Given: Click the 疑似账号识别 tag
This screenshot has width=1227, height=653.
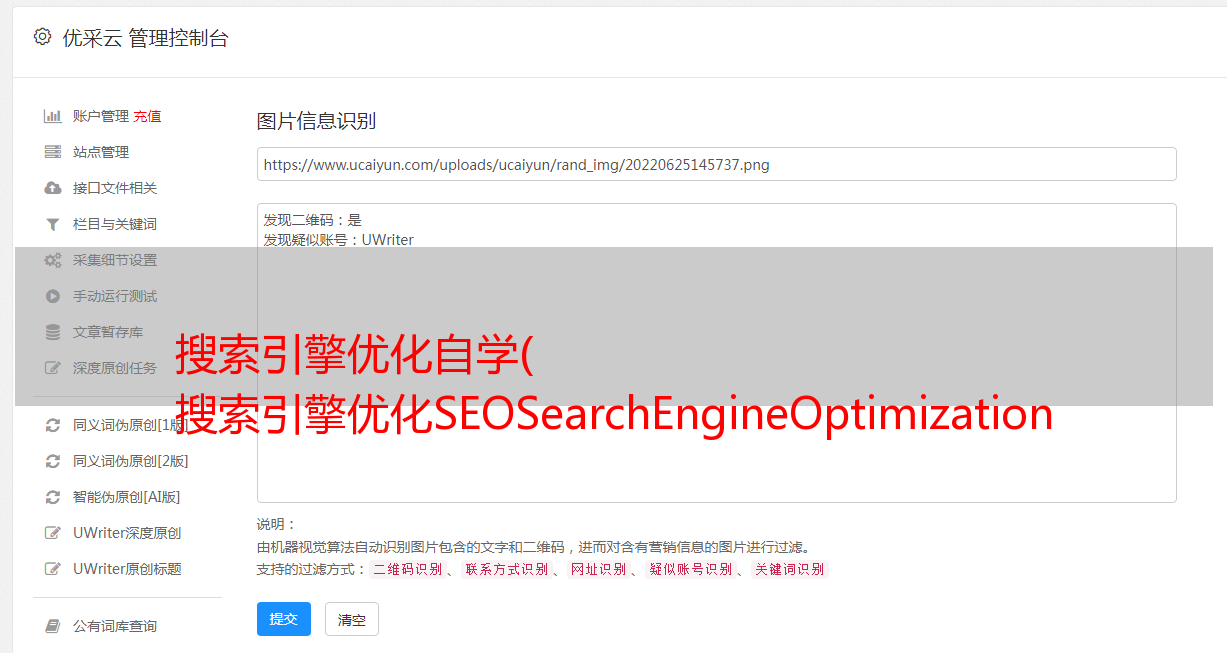Looking at the screenshot, I should [690, 569].
